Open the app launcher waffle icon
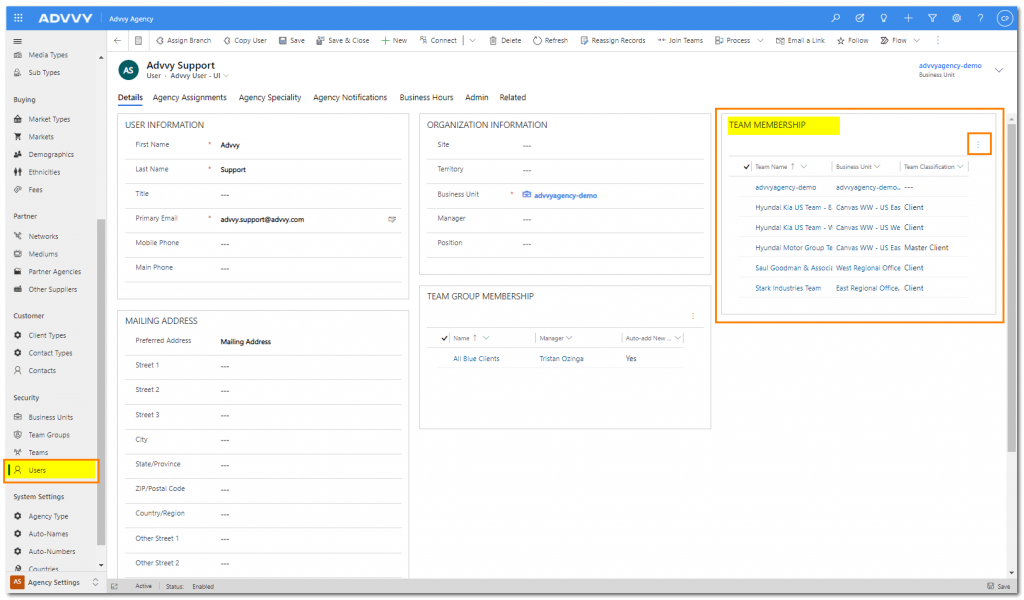 (x=18, y=18)
